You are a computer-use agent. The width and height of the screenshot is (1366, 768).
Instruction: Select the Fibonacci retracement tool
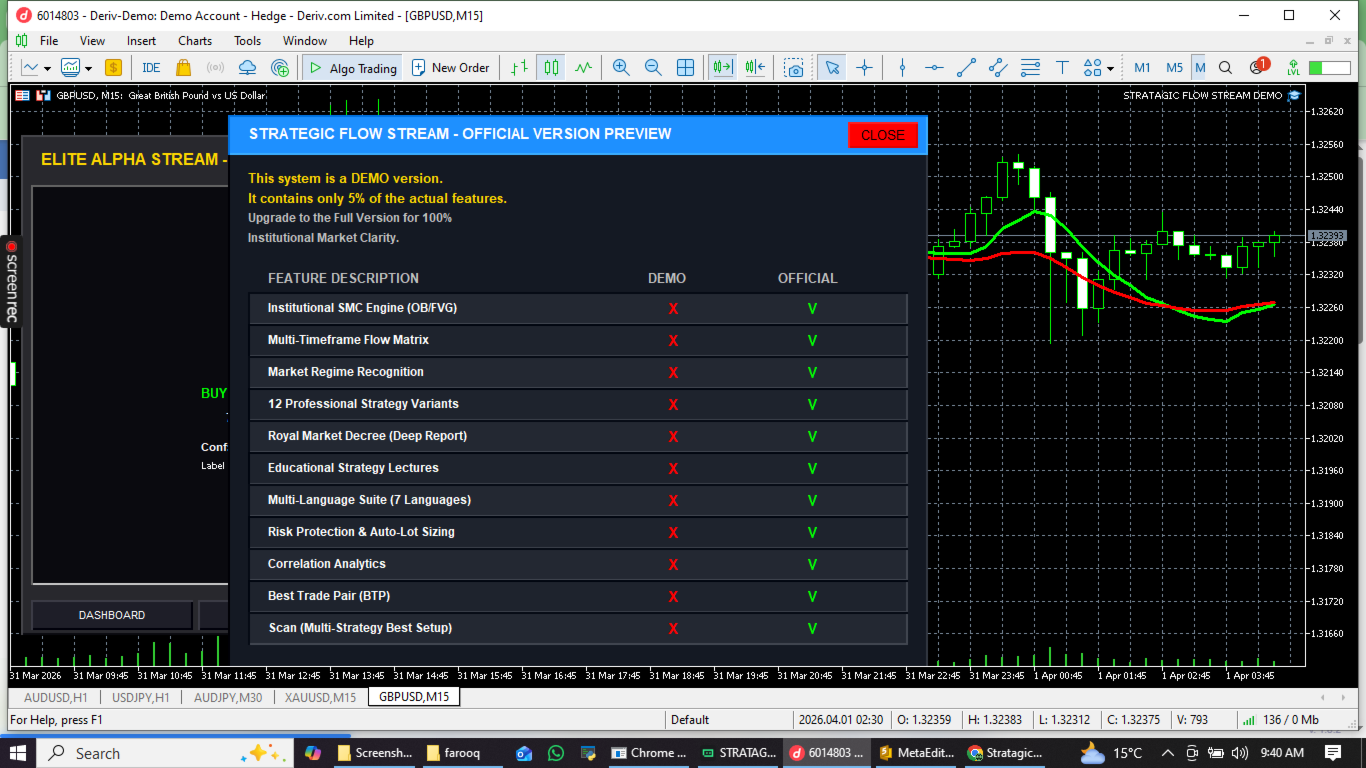pyautogui.click(x=1030, y=68)
